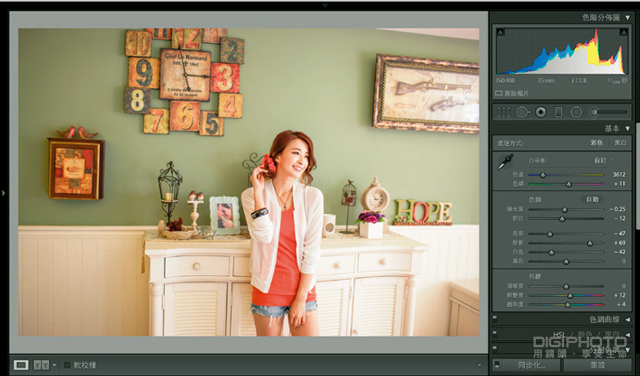The width and height of the screenshot is (640, 376).
Task: Click the tint value +11 field
Action: pyautogui.click(x=620, y=184)
